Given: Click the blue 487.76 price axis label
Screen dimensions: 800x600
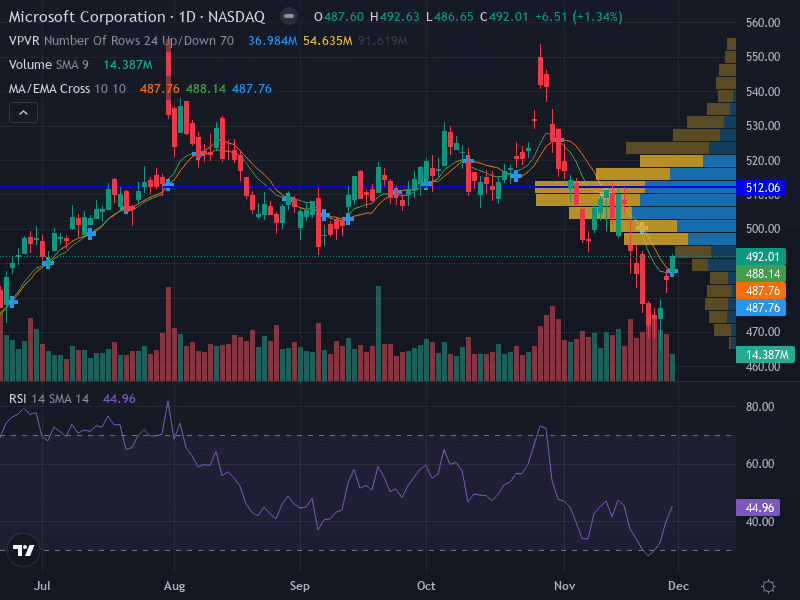Looking at the screenshot, I should (x=762, y=308).
